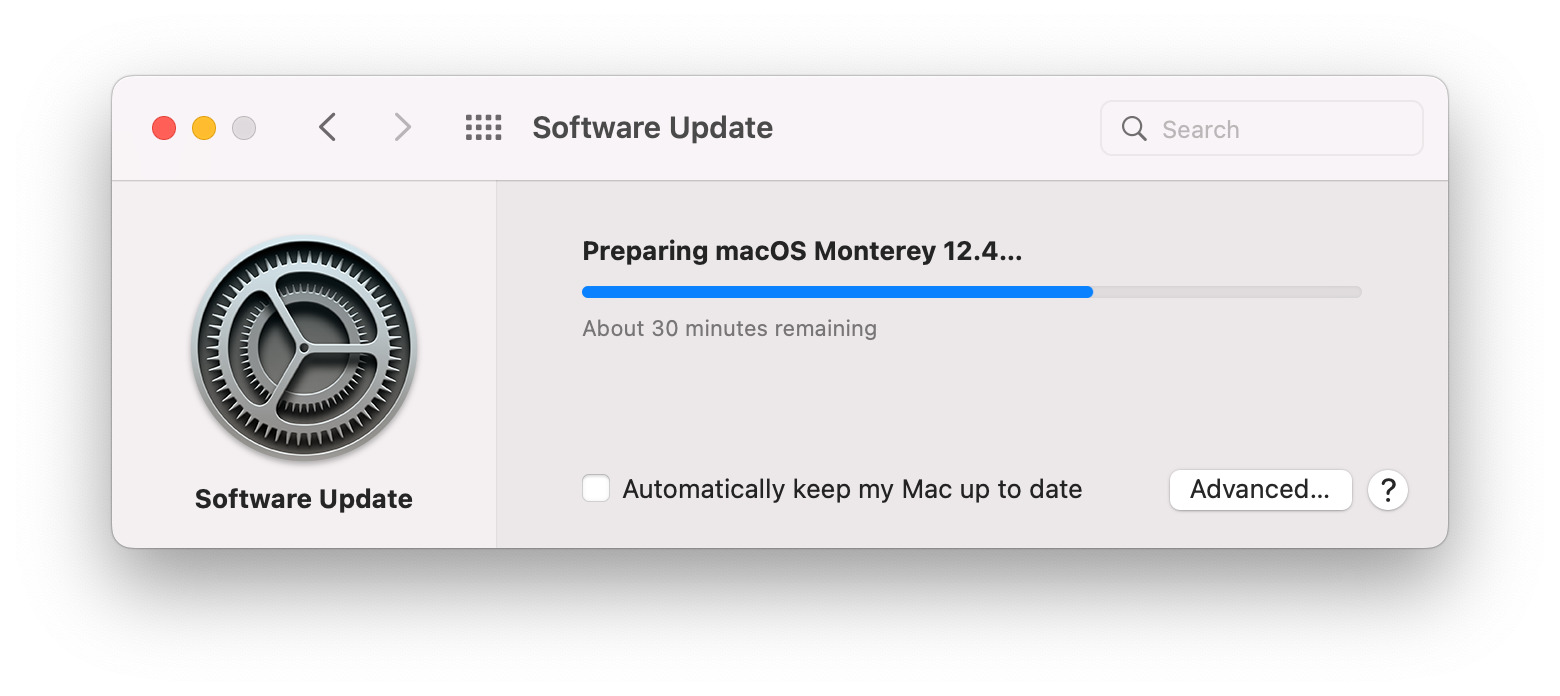Image resolution: width=1560 pixels, height=696 pixels.
Task: Click the 'Automatically keep my Mac up to date' label
Action: (x=852, y=489)
